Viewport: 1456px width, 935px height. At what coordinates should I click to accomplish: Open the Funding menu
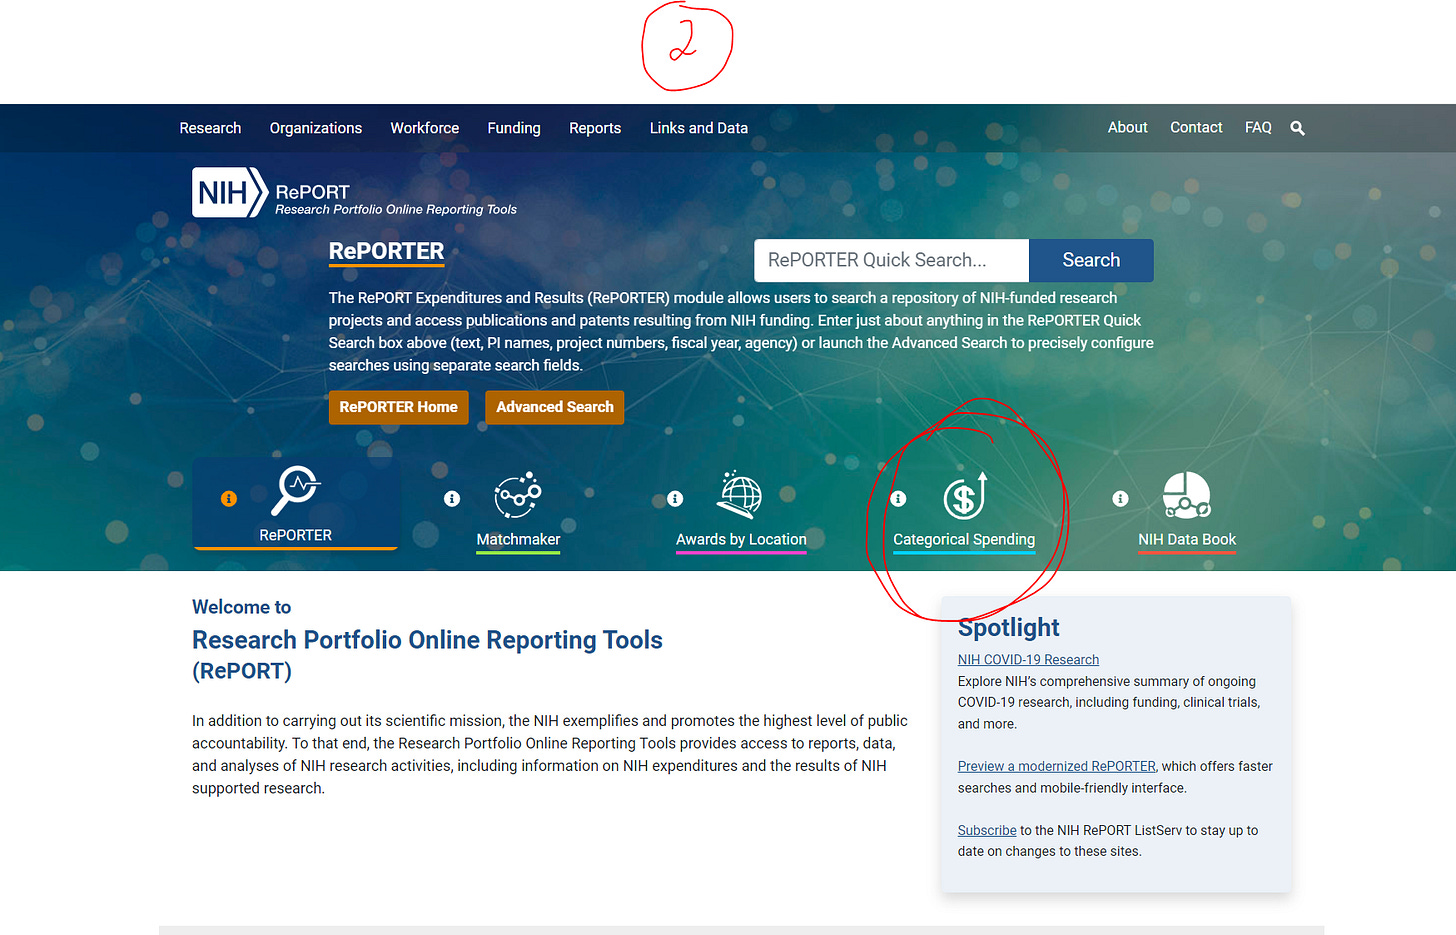(x=514, y=128)
